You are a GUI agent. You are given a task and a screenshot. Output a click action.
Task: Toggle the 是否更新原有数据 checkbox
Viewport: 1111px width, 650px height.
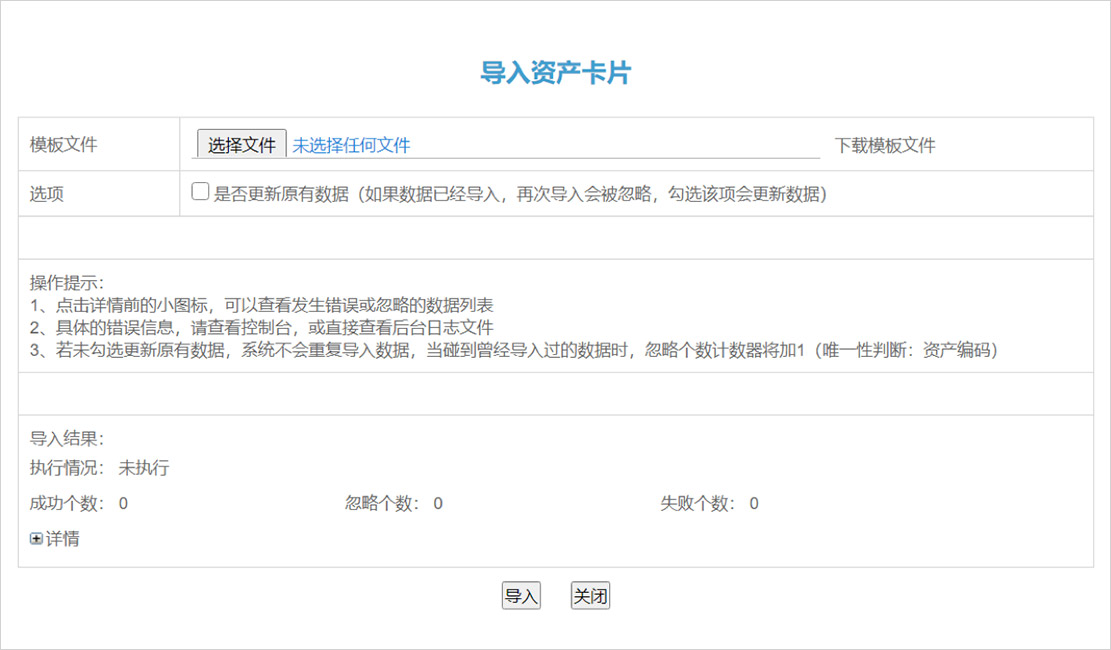click(200, 192)
